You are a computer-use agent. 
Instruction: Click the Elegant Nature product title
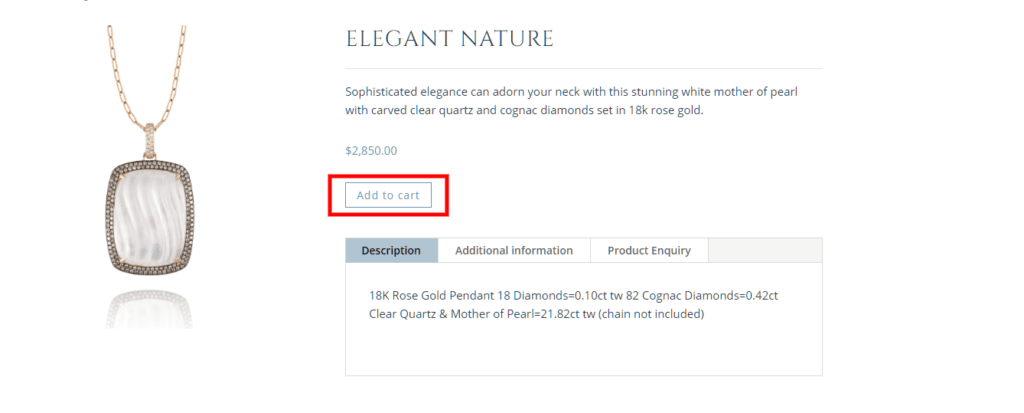coord(449,39)
